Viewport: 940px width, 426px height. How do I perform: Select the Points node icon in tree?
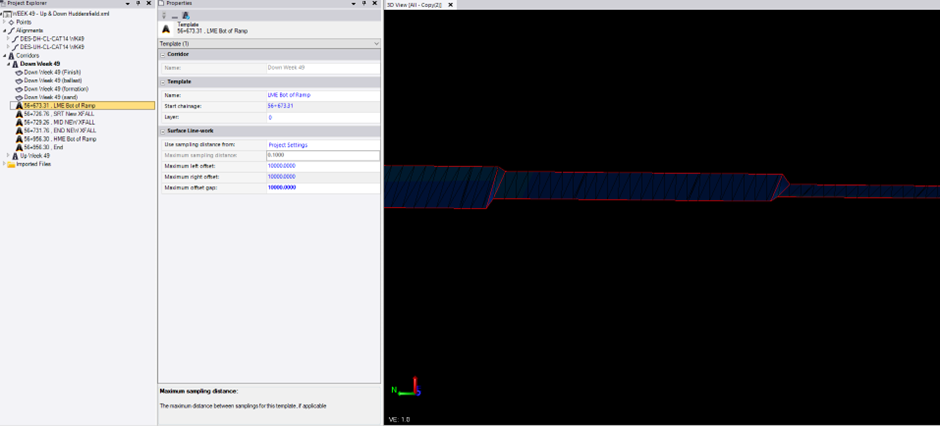[12, 22]
